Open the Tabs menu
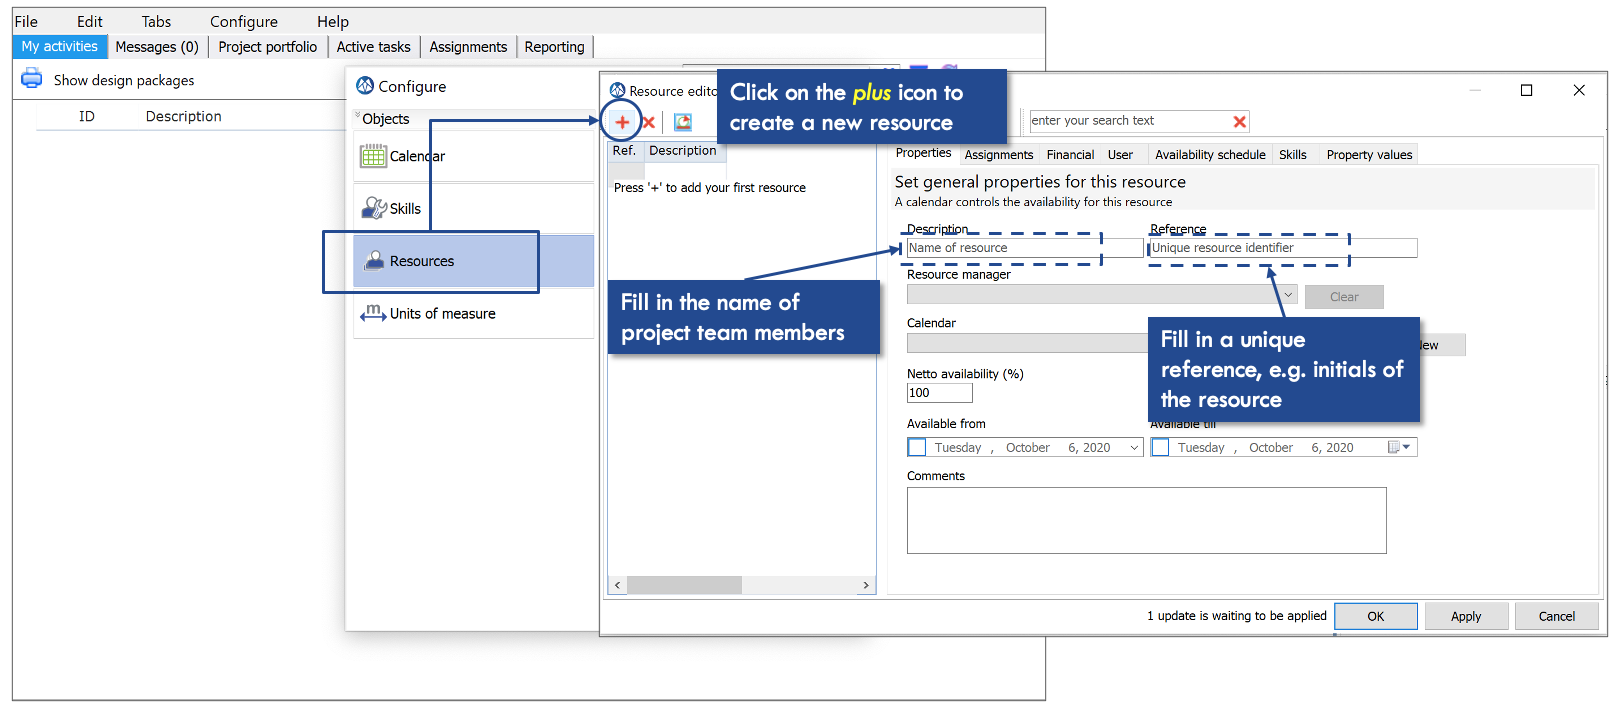Viewport: 1618px width, 714px height. point(156,21)
